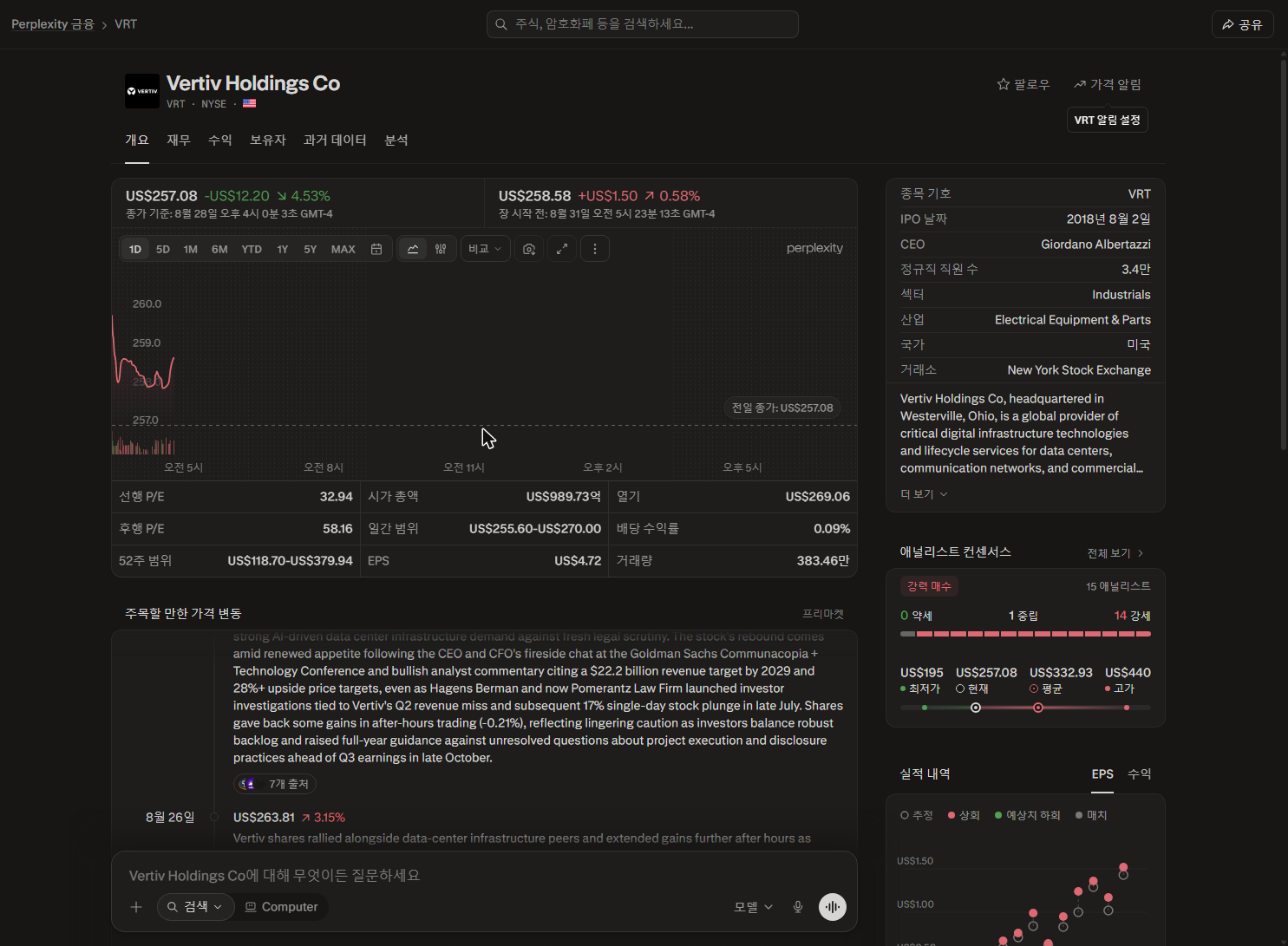The height and width of the screenshot is (946, 1288).
Task: Open the 과거 데이터 historical data tab
Action: click(335, 140)
